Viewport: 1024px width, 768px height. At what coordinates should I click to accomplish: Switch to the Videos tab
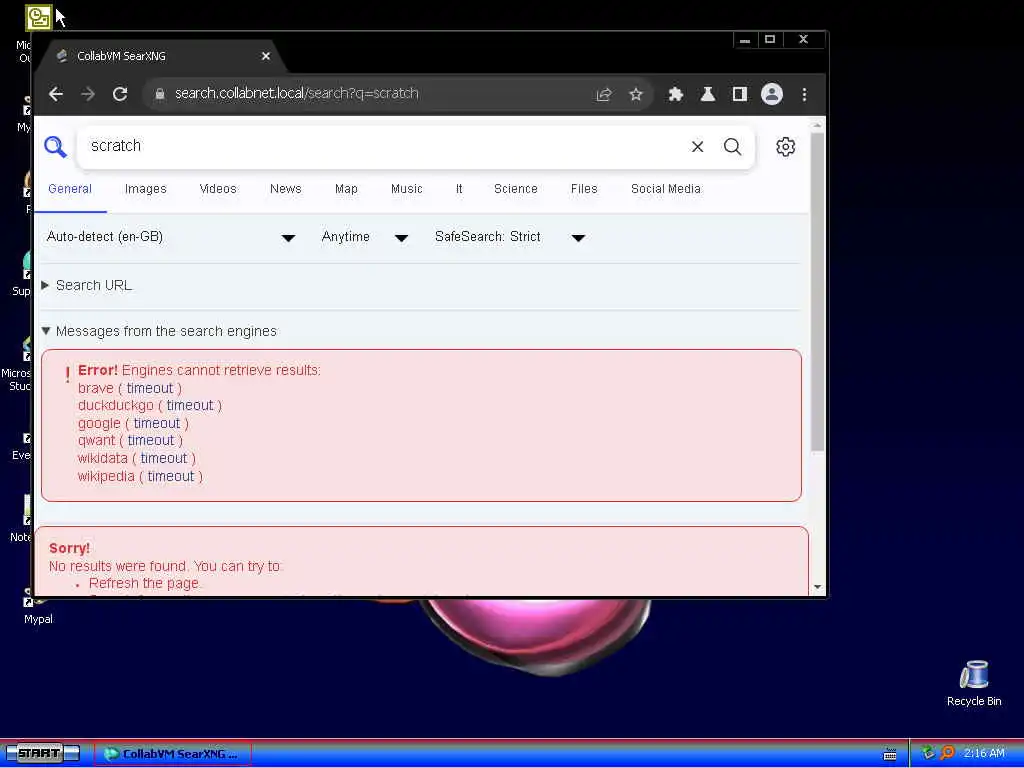click(218, 189)
